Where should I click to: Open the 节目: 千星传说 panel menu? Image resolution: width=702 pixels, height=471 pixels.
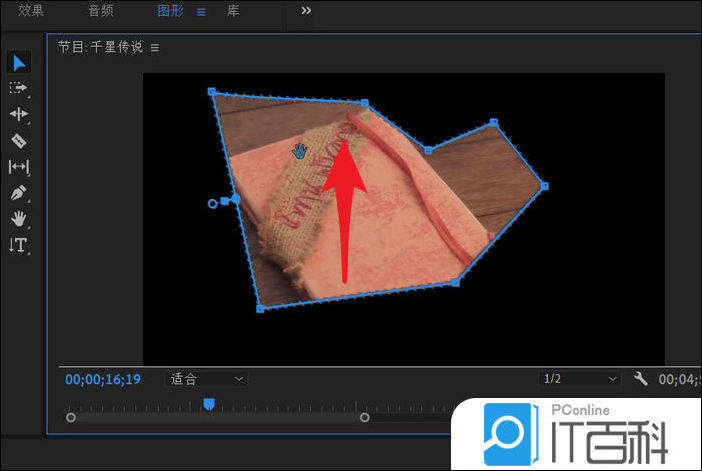tap(155, 47)
